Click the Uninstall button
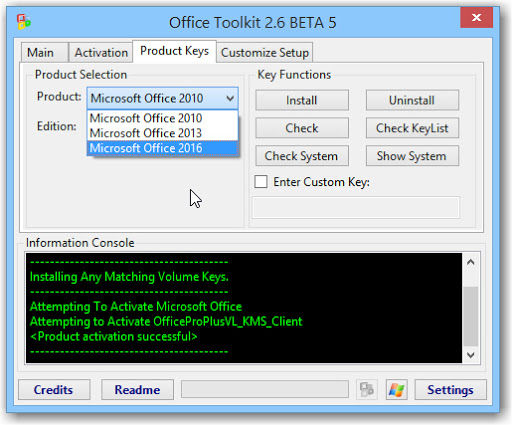Image resolution: width=512 pixels, height=425 pixels. point(412,100)
